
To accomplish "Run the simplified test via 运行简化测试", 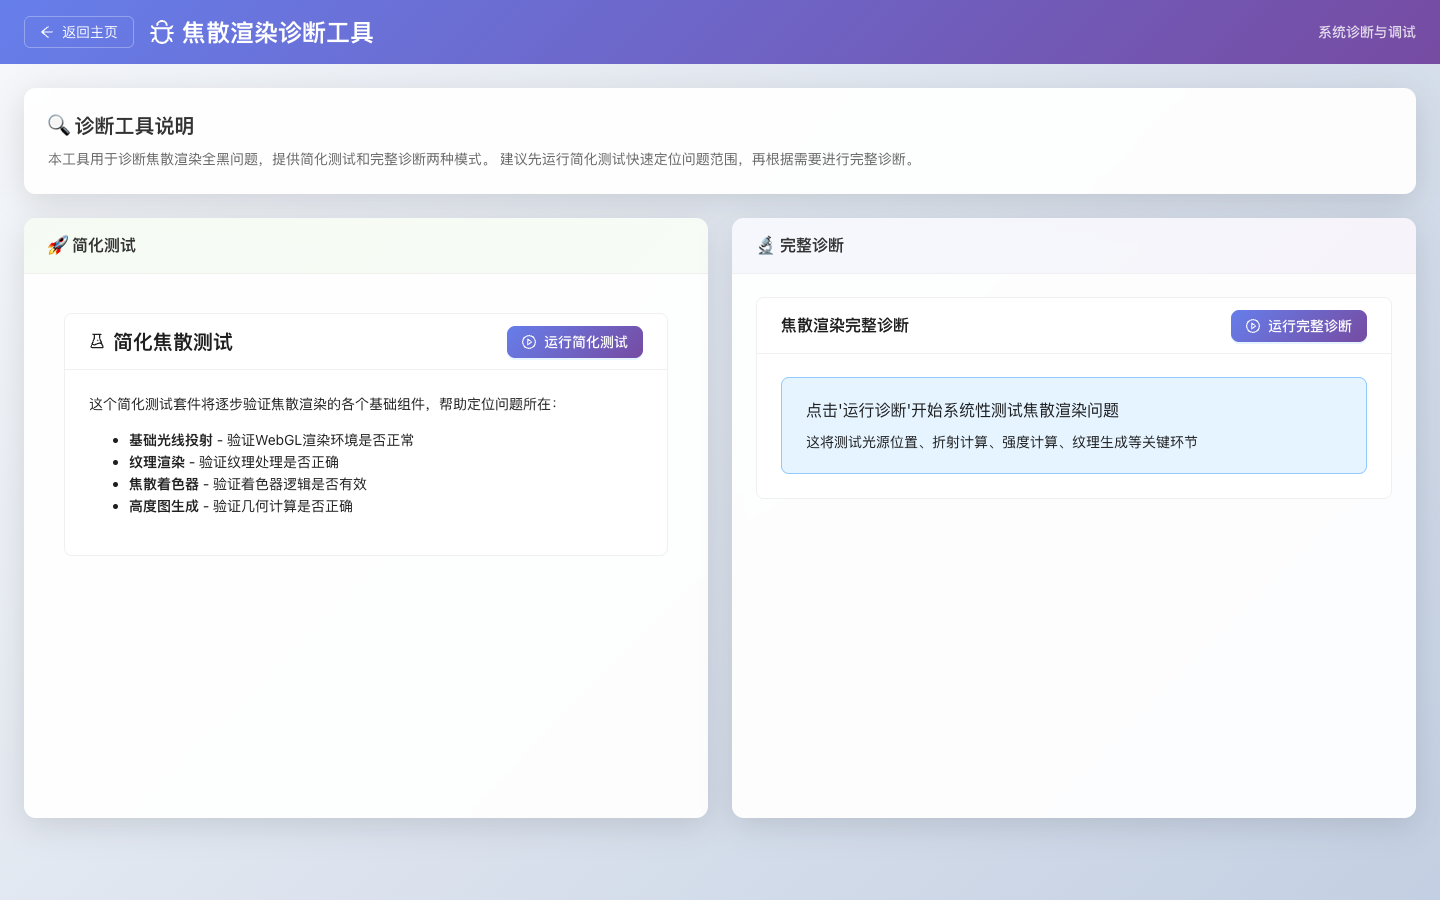I will [575, 342].
